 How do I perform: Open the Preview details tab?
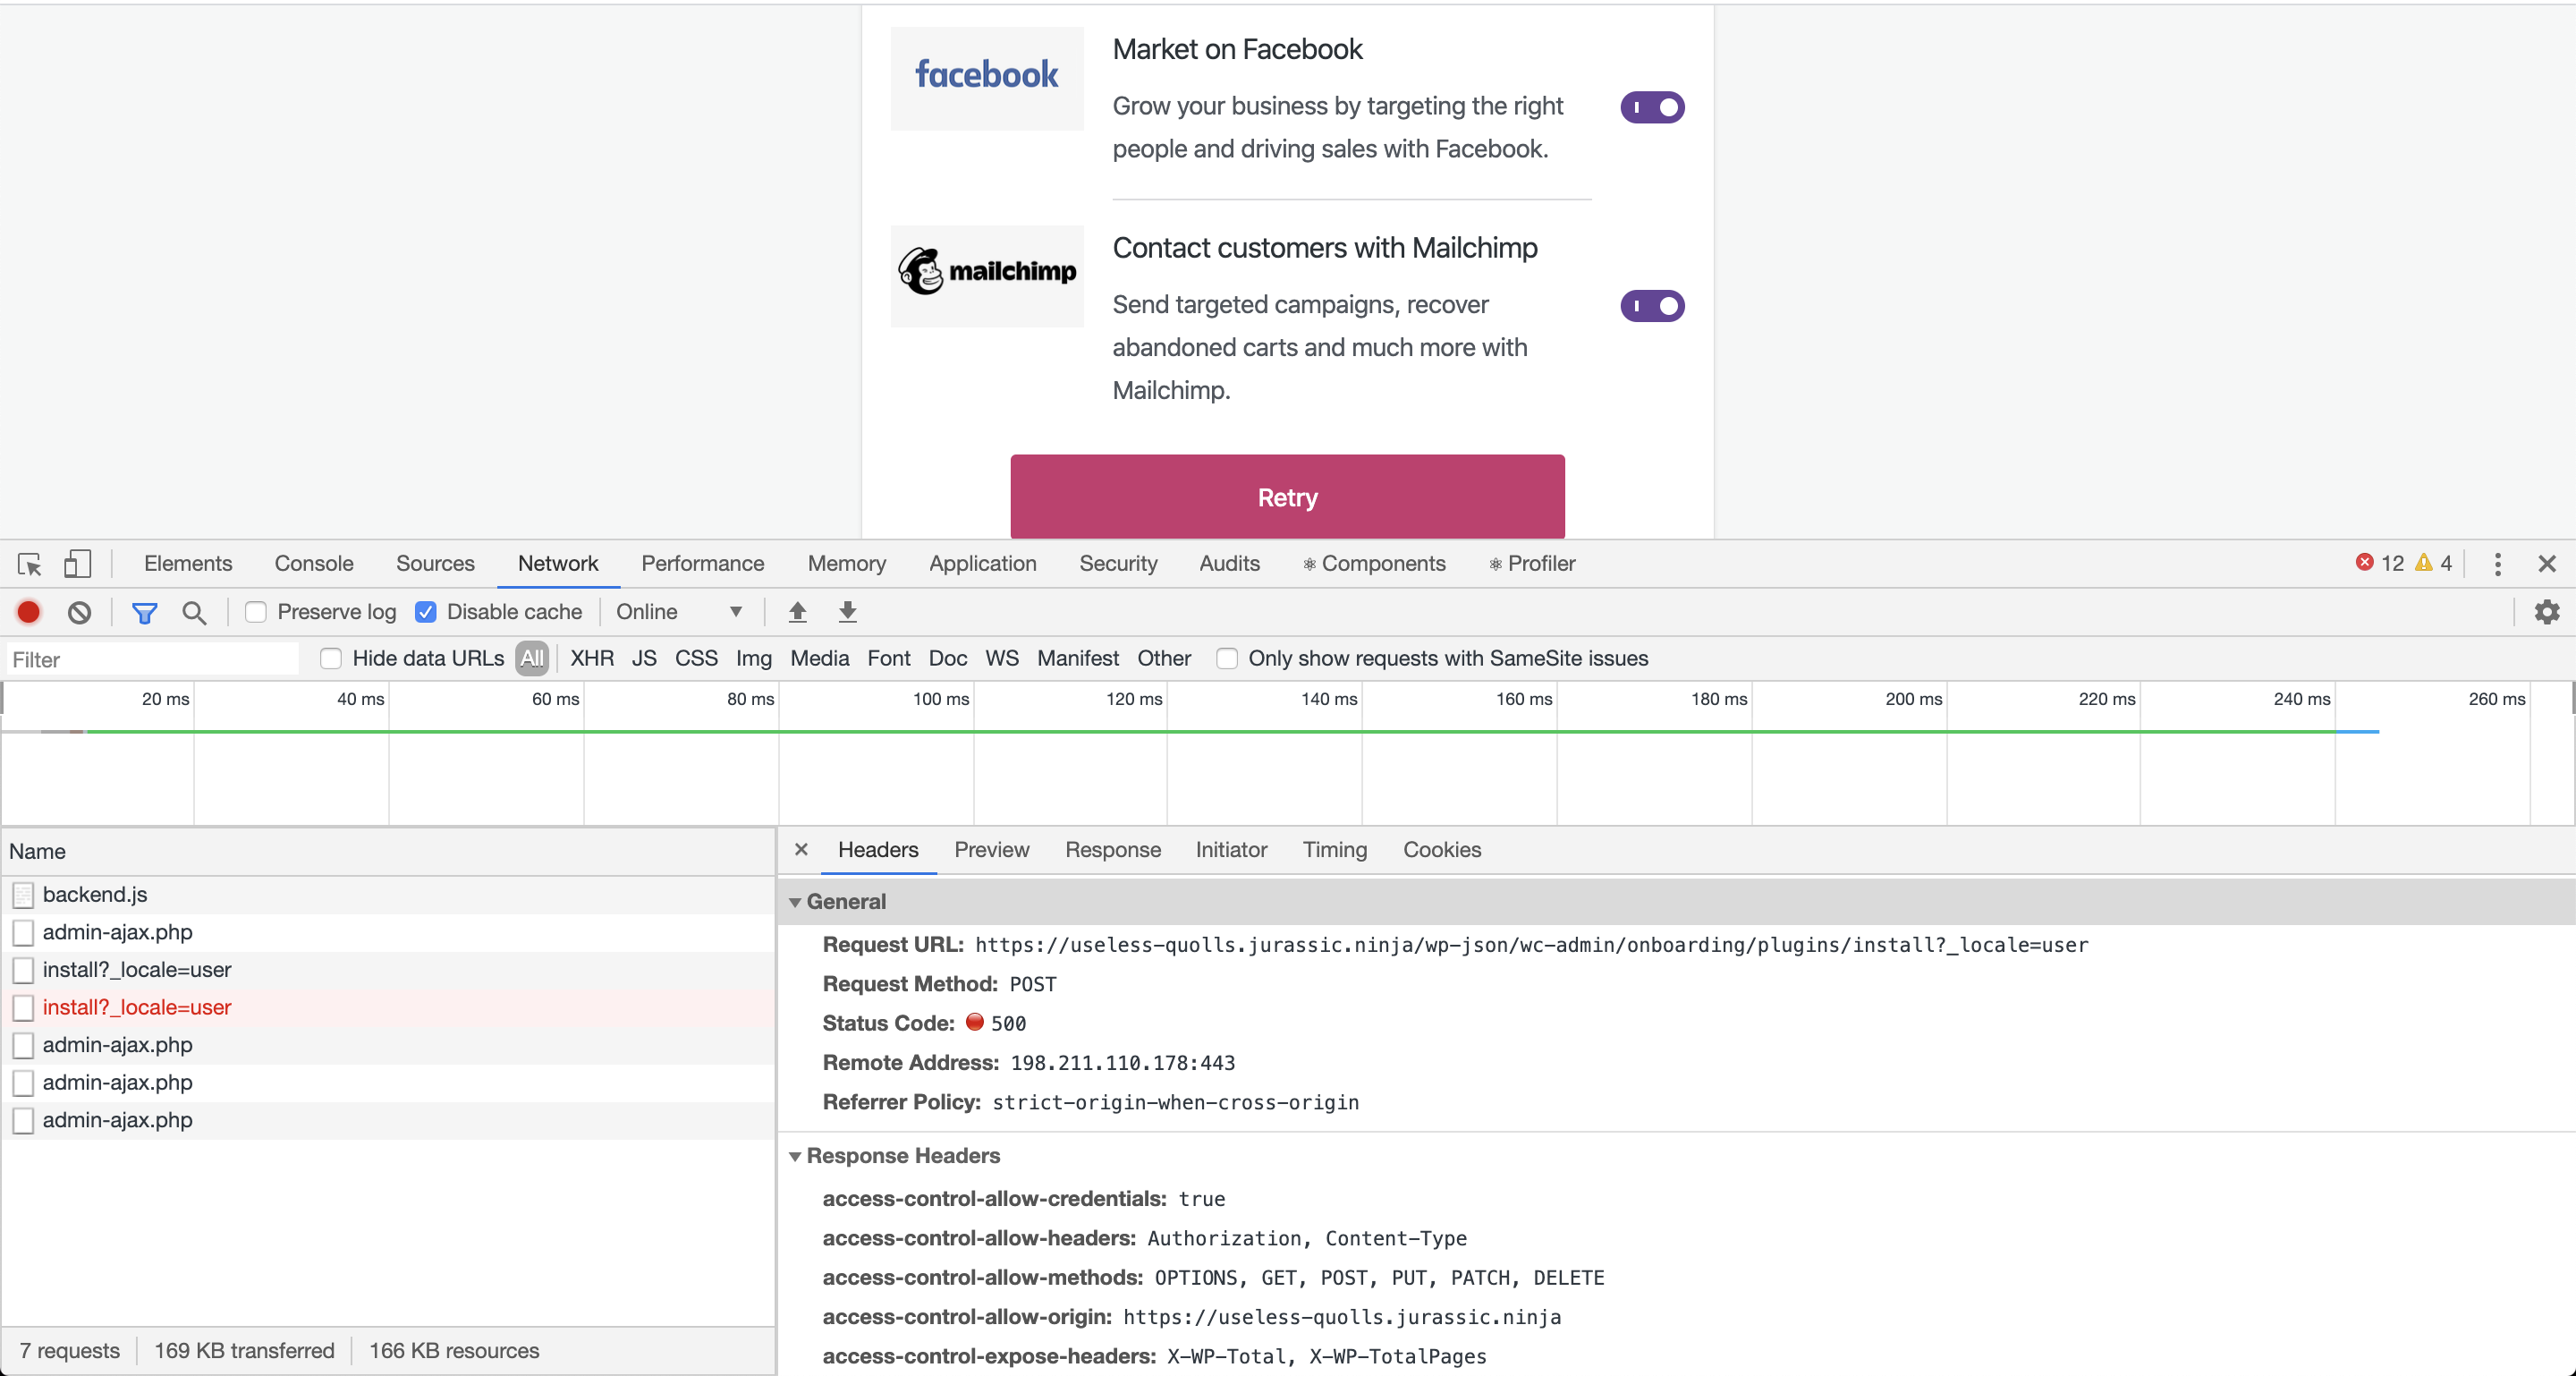[991, 850]
